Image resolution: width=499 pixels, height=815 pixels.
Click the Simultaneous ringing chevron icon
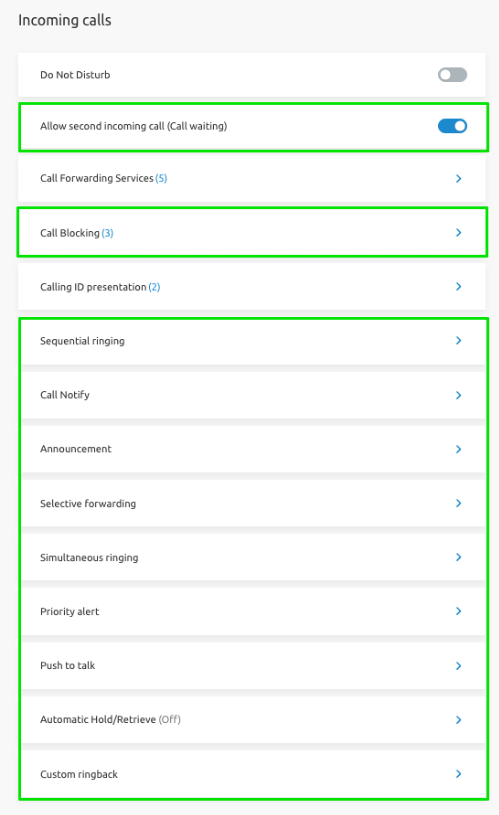[x=458, y=557]
